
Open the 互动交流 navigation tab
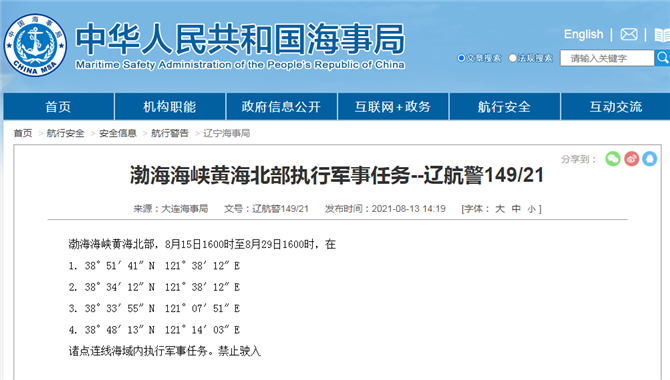616,106
